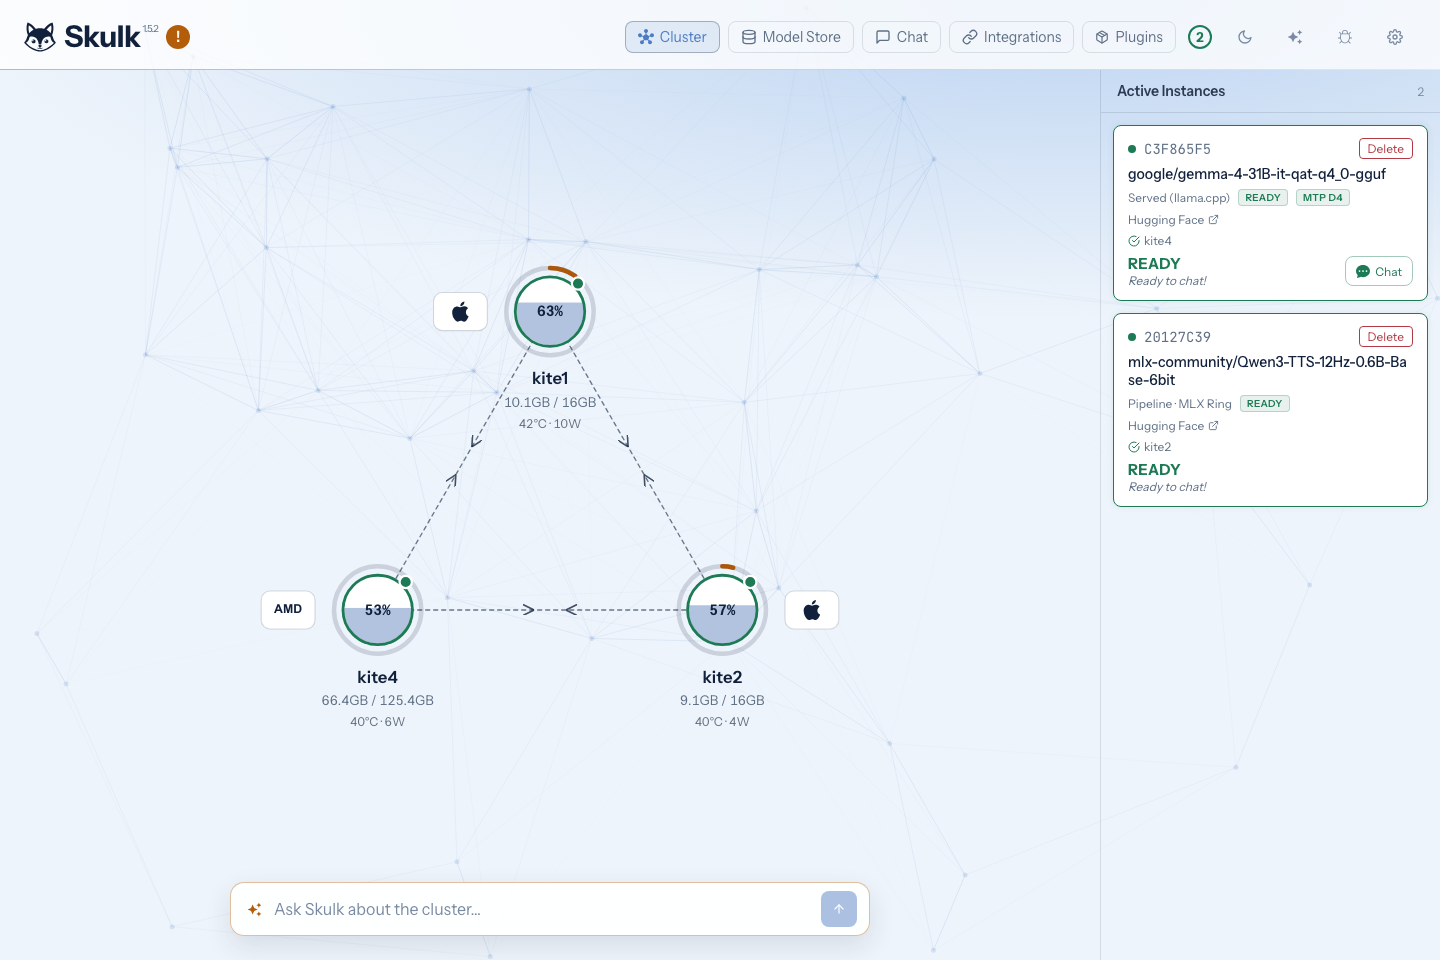Click the MTP D4 badge
This screenshot has width=1440, height=960.
tap(1322, 198)
